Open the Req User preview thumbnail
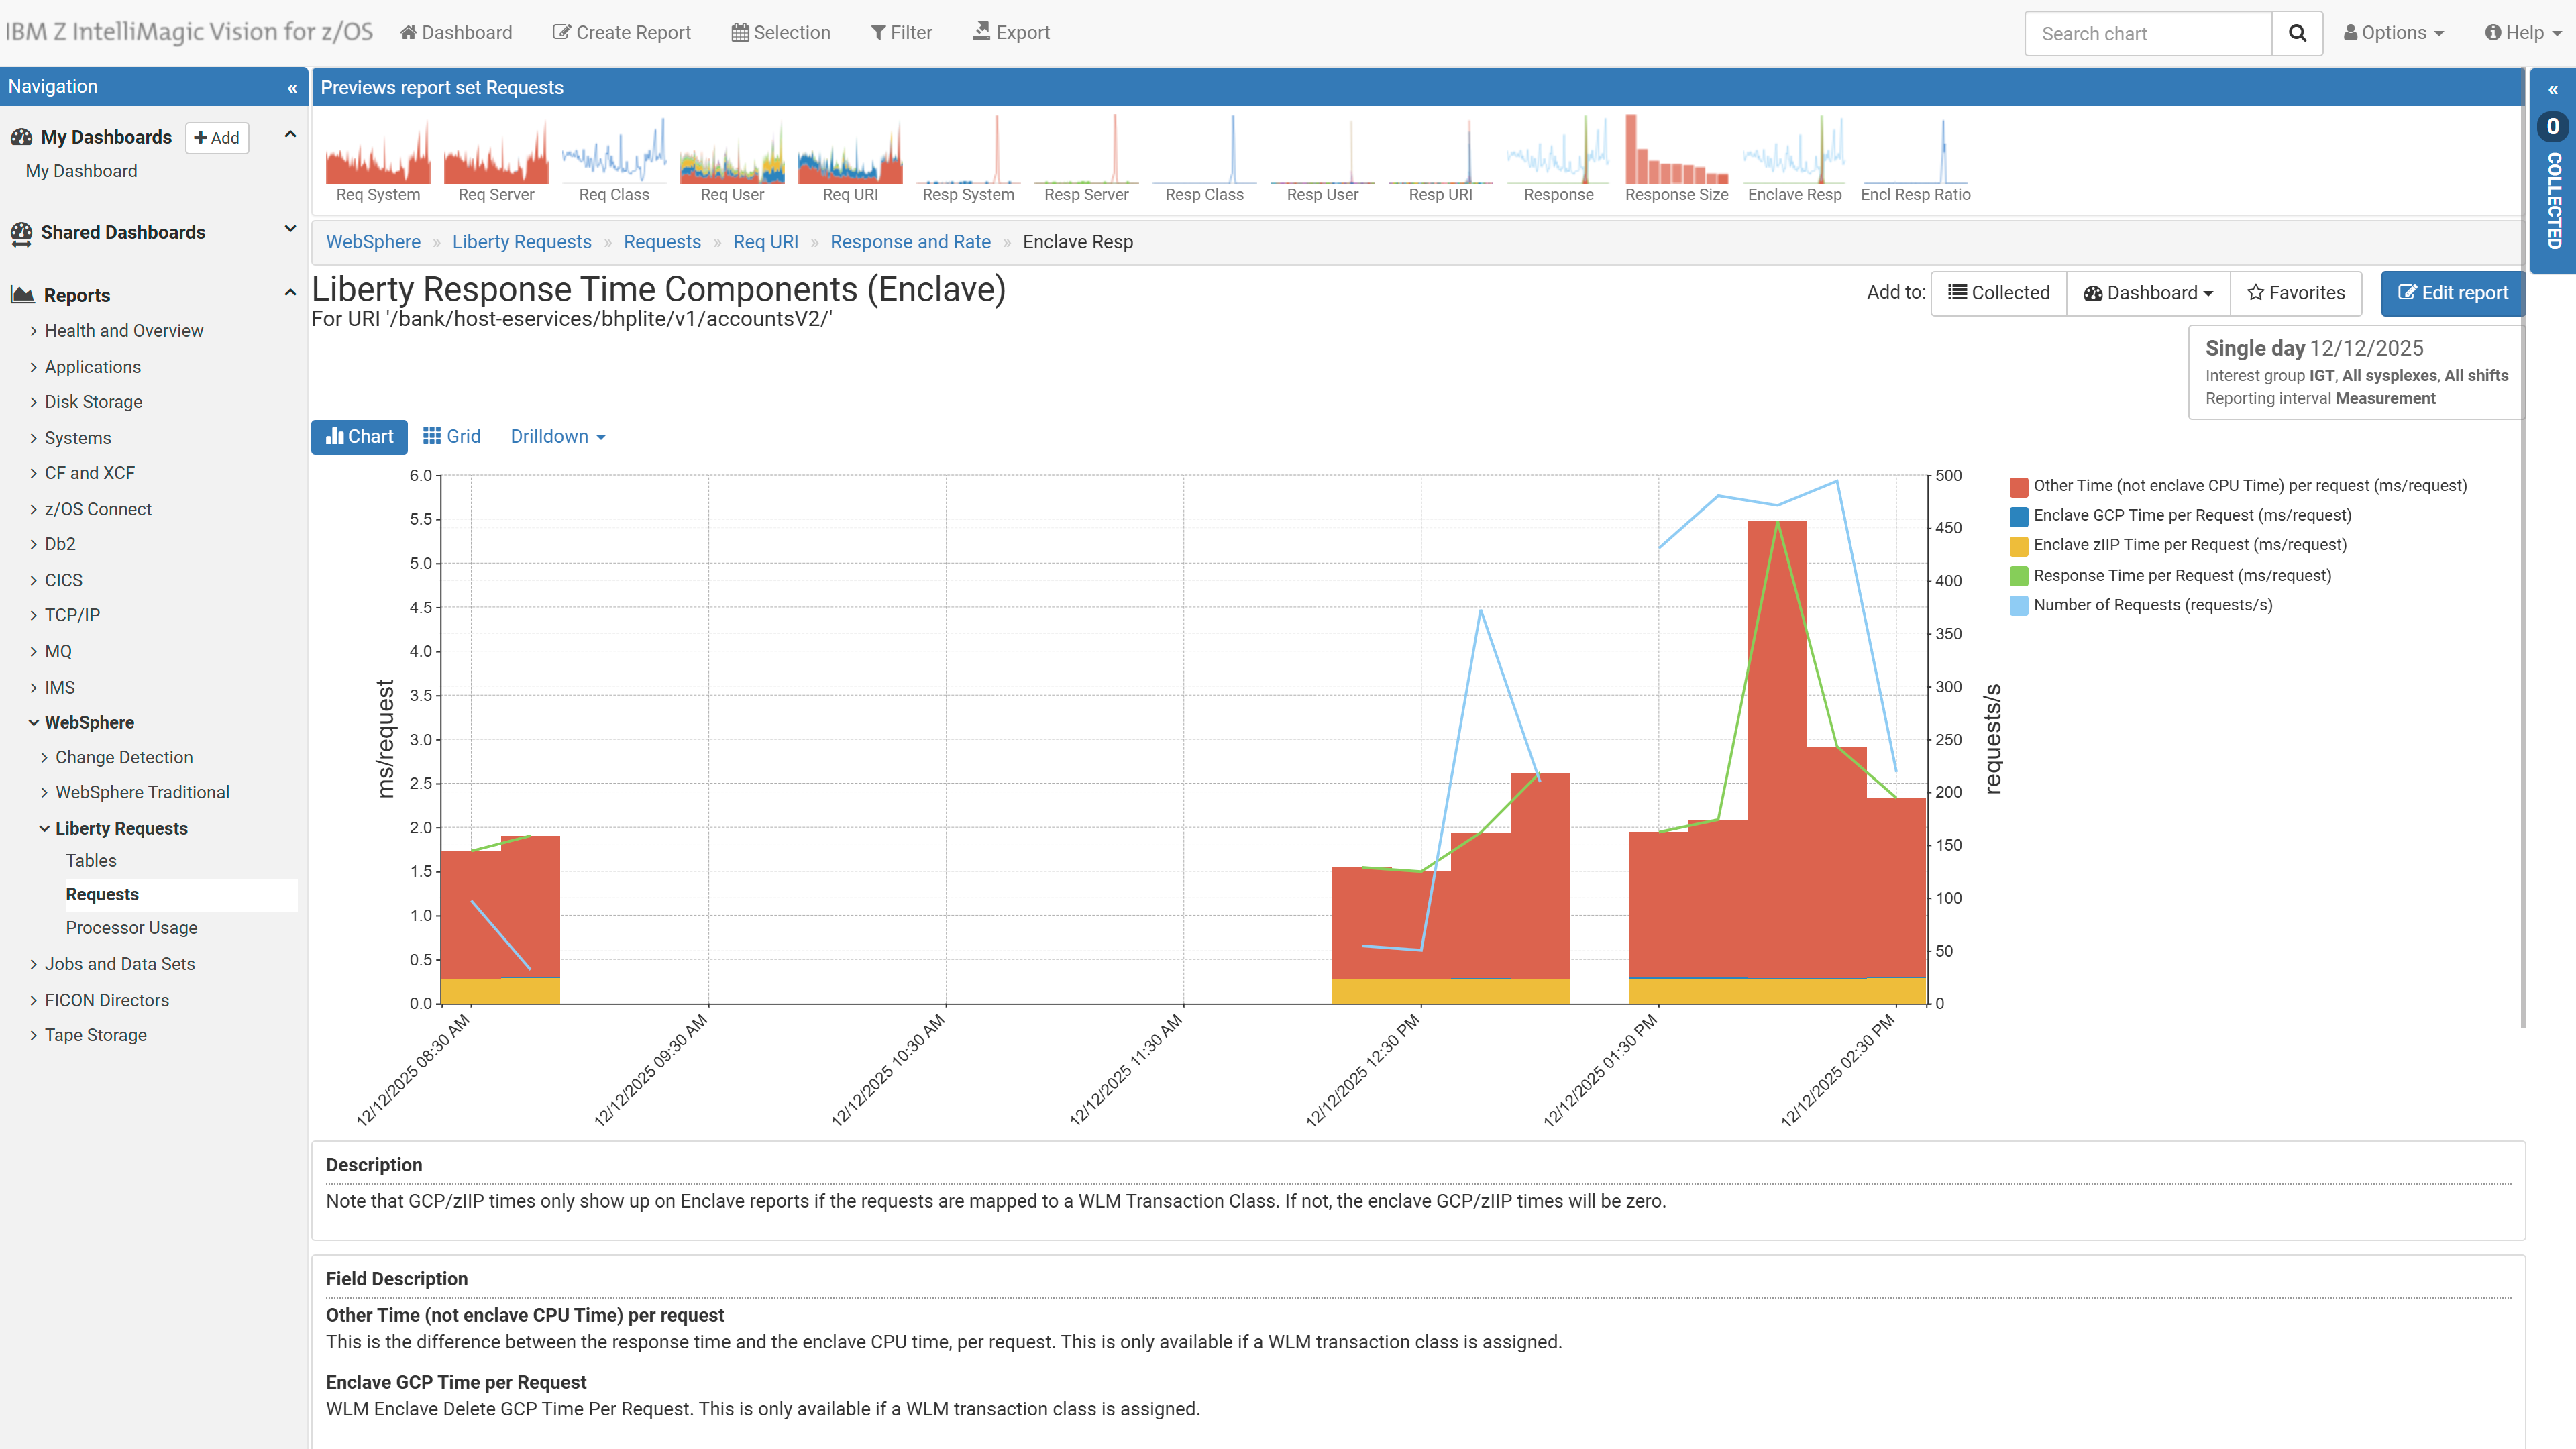 click(732, 159)
